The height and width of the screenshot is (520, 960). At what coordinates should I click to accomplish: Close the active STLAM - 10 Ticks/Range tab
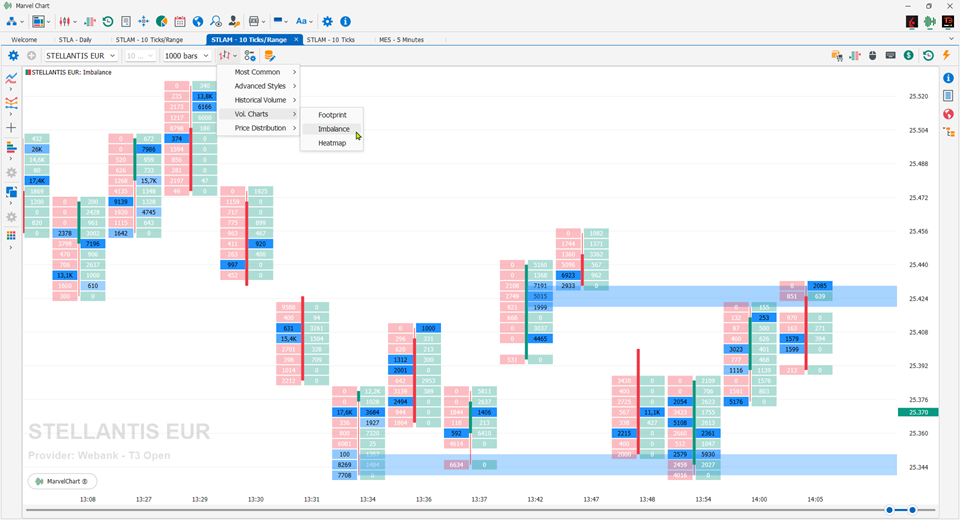click(296, 39)
